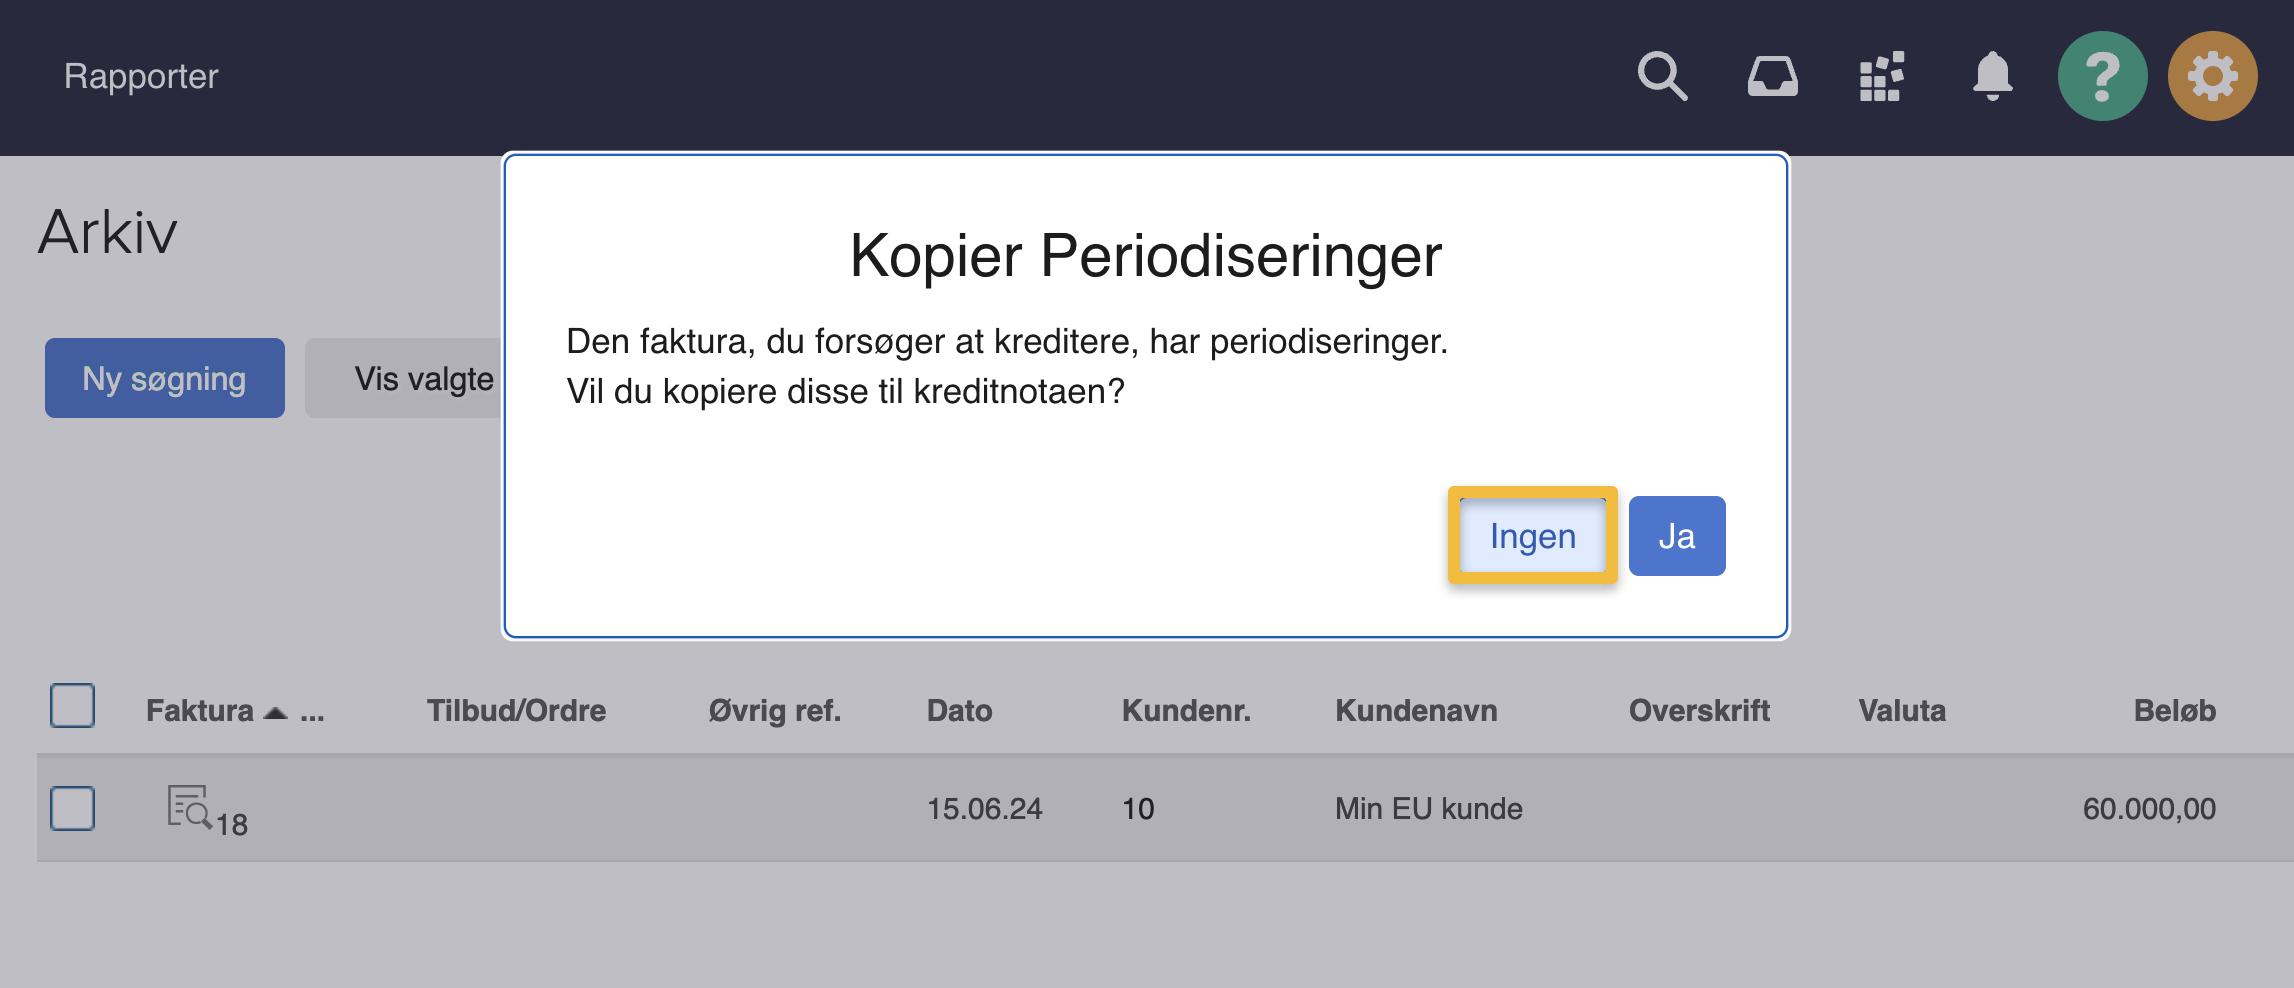The width and height of the screenshot is (2294, 988).
Task: Open settings gear icon
Action: pyautogui.click(x=2212, y=77)
